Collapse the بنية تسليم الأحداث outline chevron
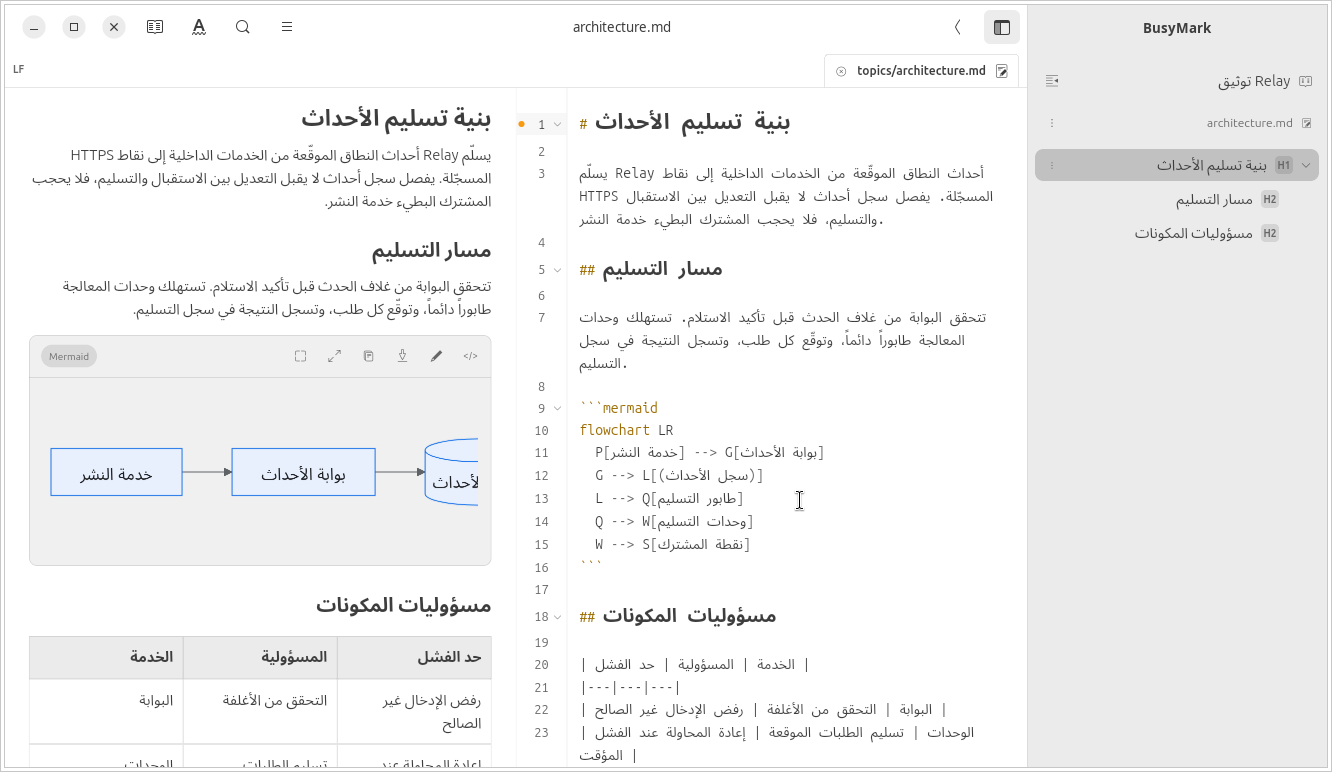 1306,165
